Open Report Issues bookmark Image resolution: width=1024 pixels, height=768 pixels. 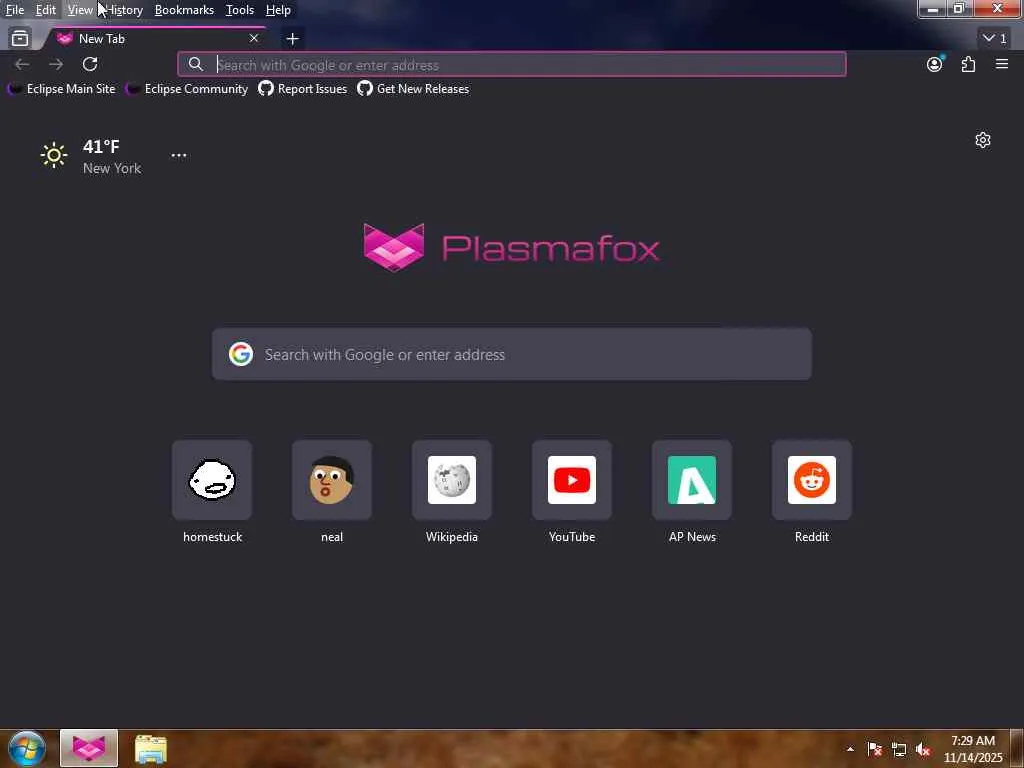[x=303, y=89]
